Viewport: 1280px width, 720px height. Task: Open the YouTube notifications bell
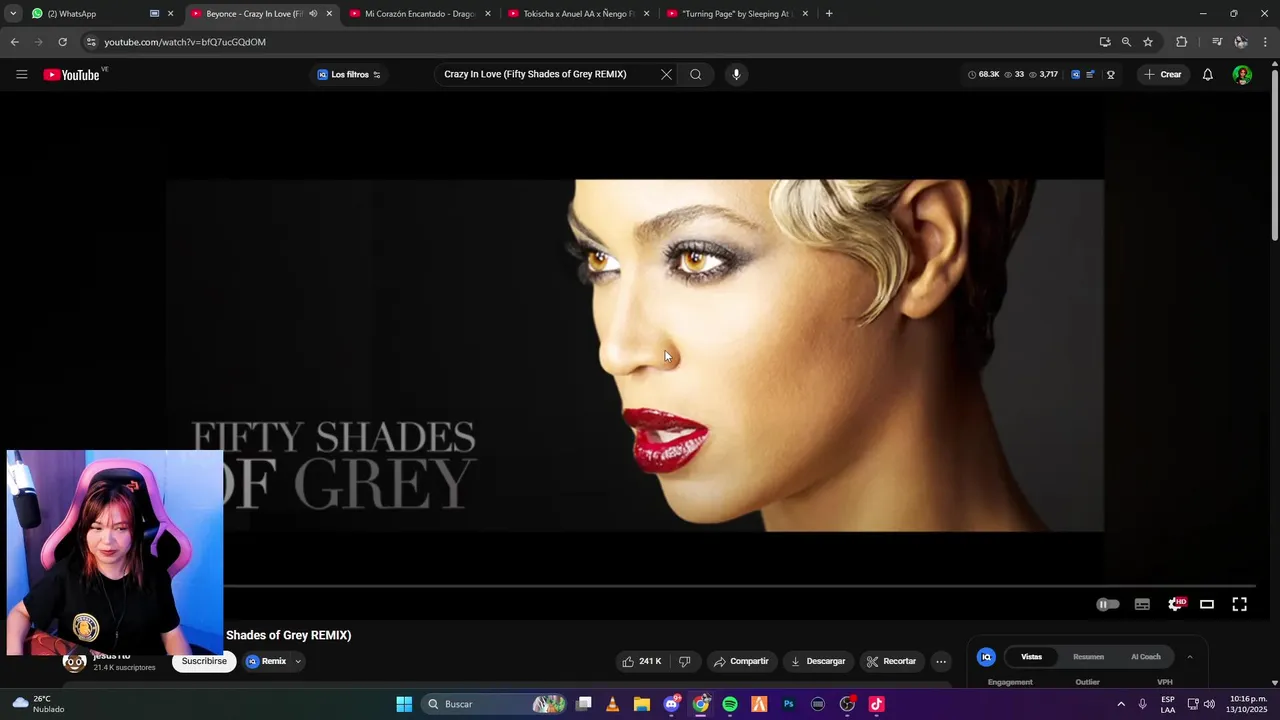tap(1207, 74)
